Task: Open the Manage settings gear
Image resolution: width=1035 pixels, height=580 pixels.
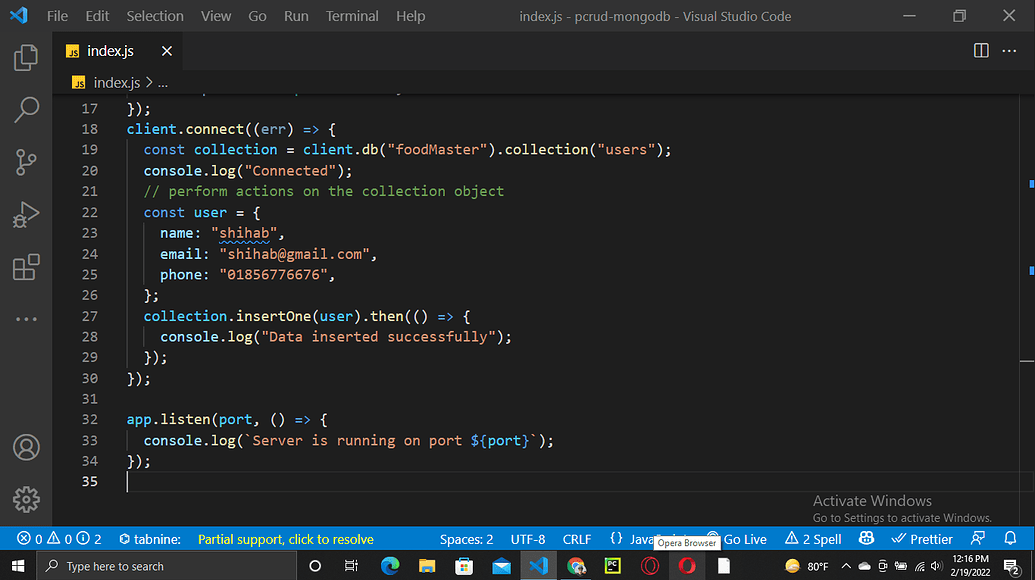Action: (x=24, y=500)
